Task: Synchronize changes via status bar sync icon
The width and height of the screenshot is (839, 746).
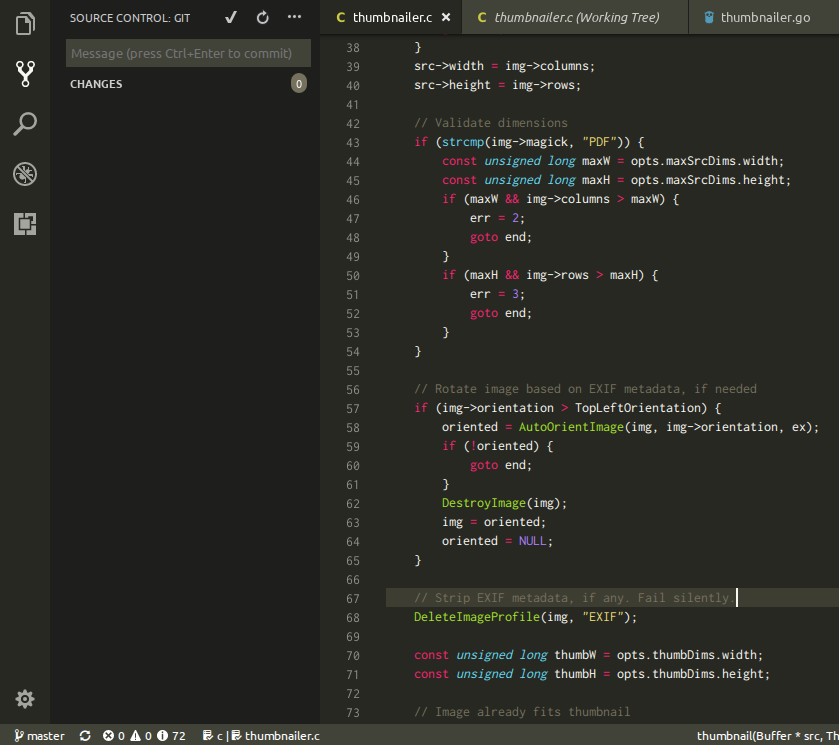Action: [x=85, y=736]
